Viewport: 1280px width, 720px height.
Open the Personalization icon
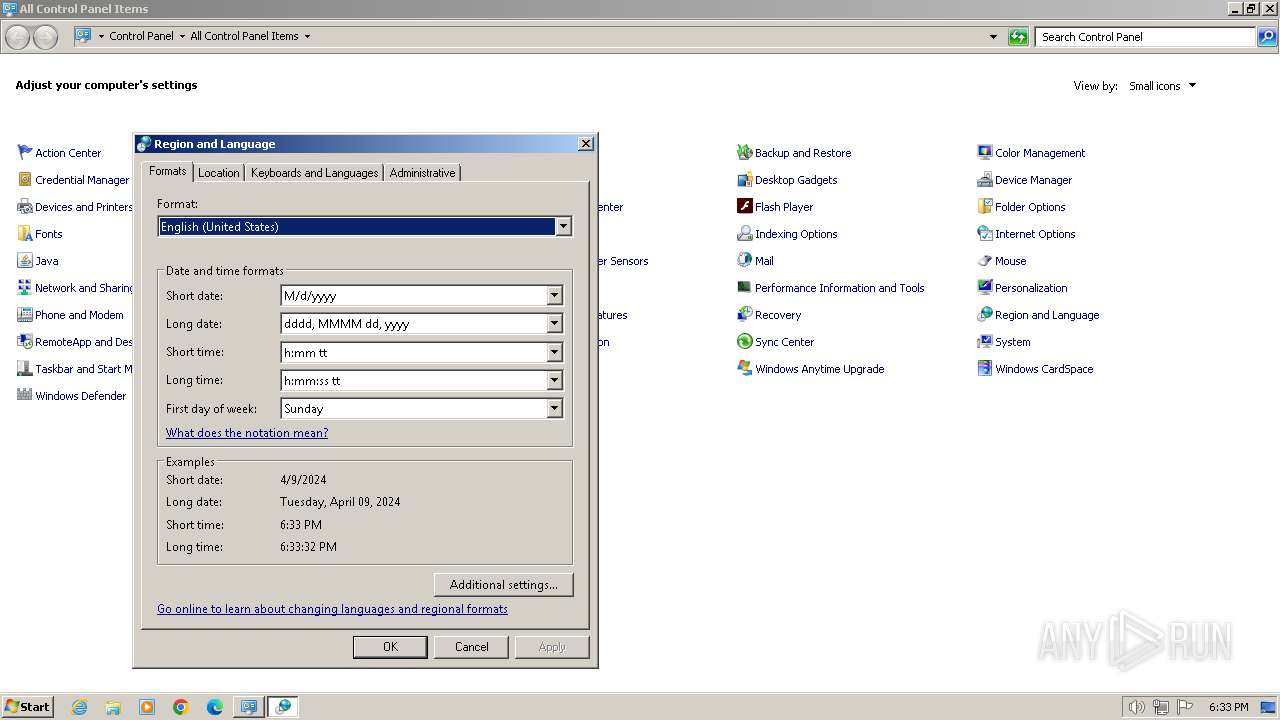(985, 288)
